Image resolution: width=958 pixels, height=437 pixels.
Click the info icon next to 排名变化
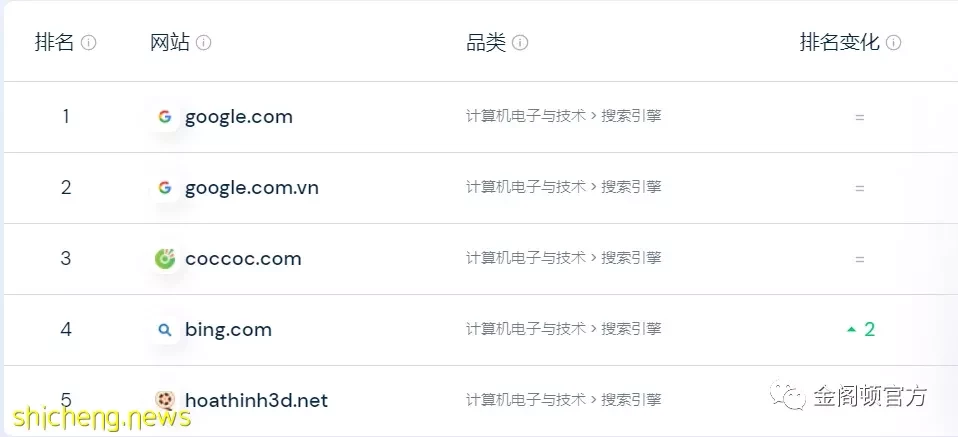click(893, 43)
